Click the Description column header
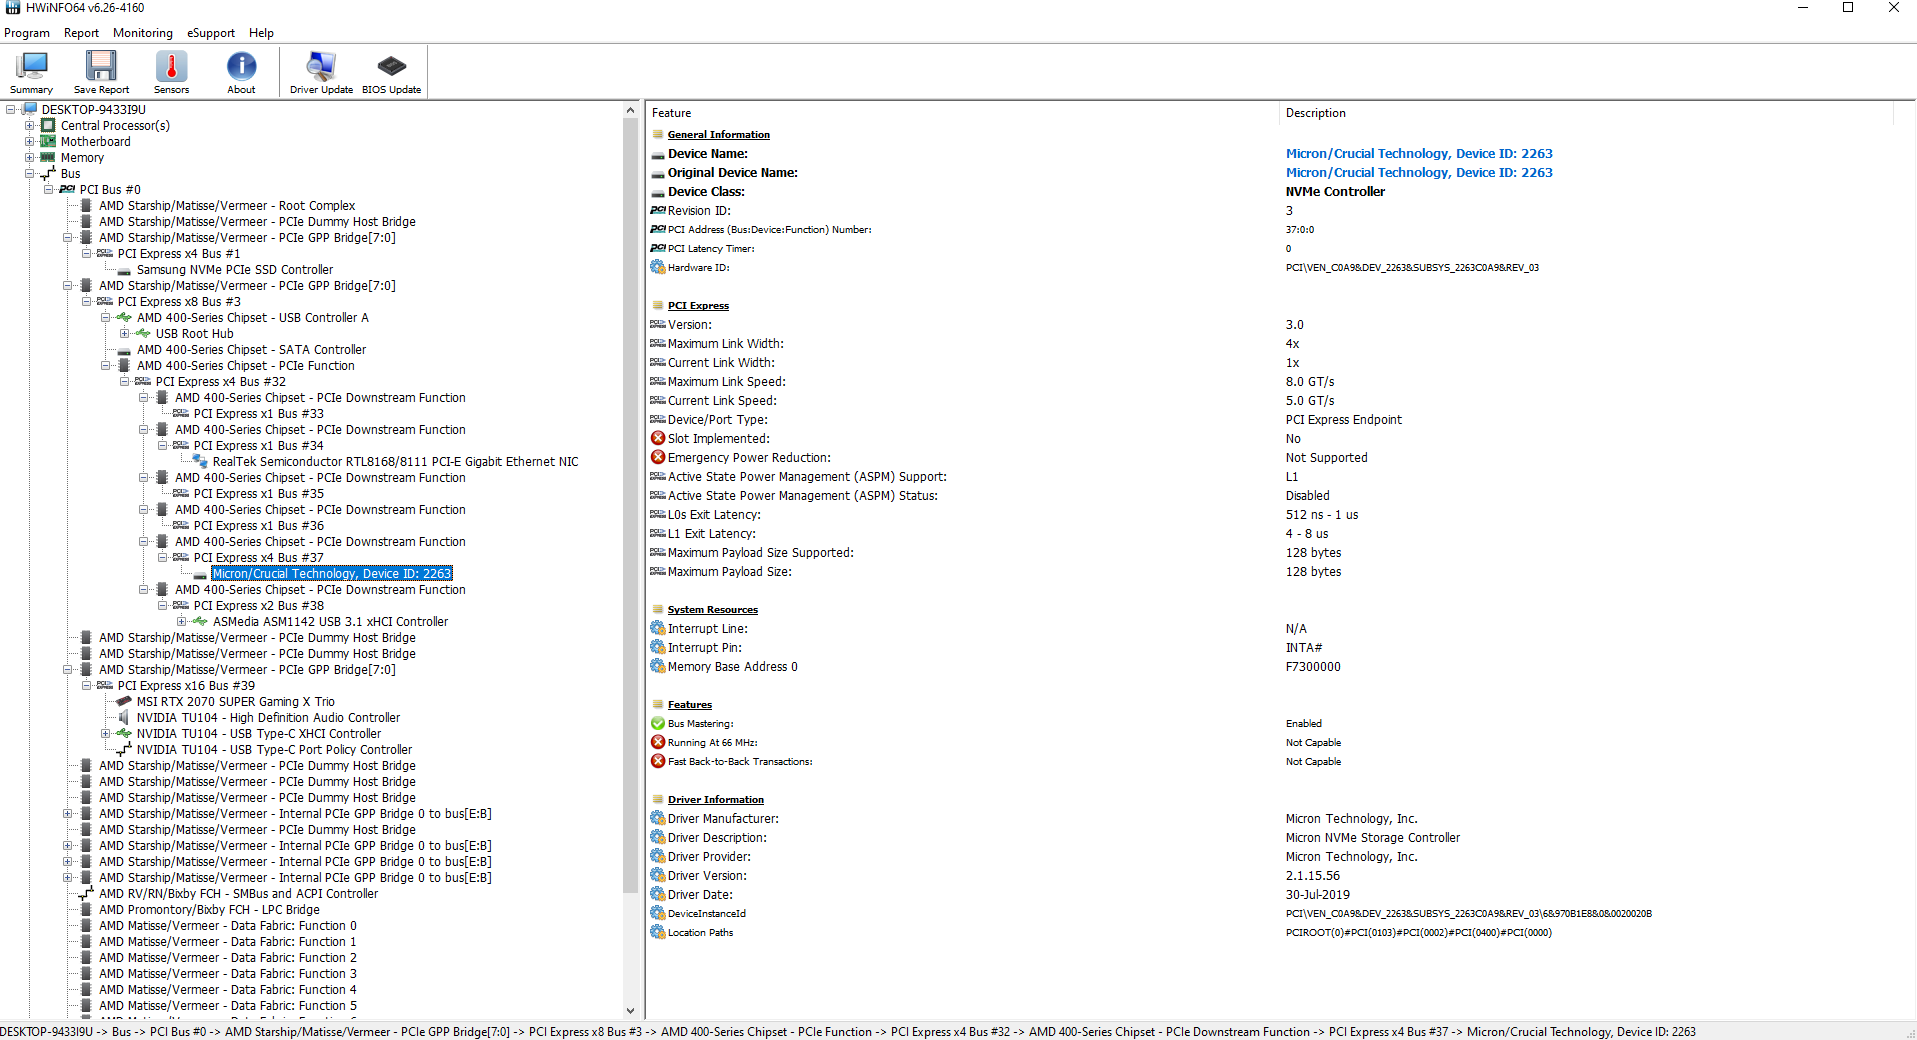The image size is (1917, 1040). click(1587, 113)
